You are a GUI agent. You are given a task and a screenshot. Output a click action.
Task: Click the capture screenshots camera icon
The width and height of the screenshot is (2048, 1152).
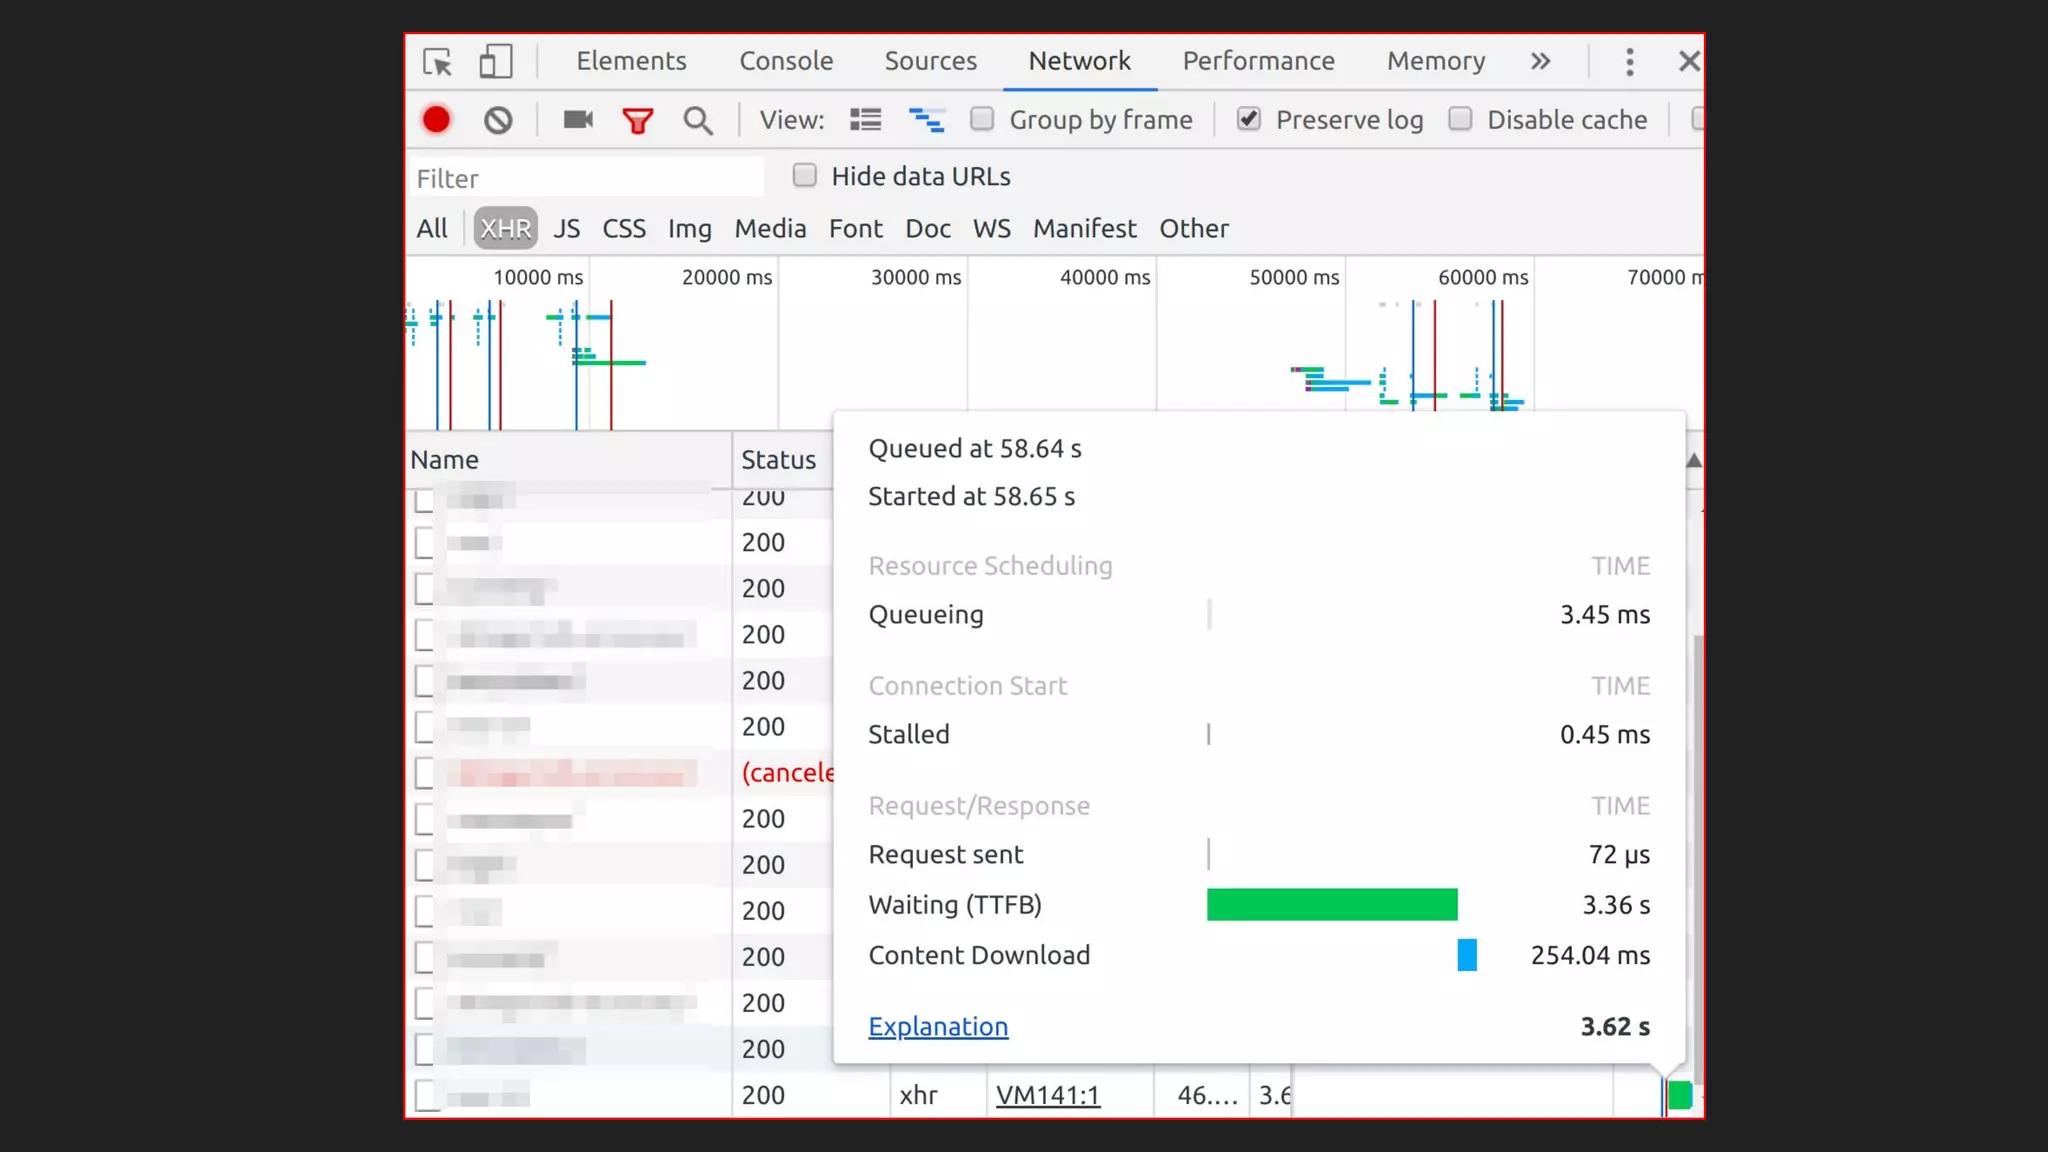coord(578,120)
